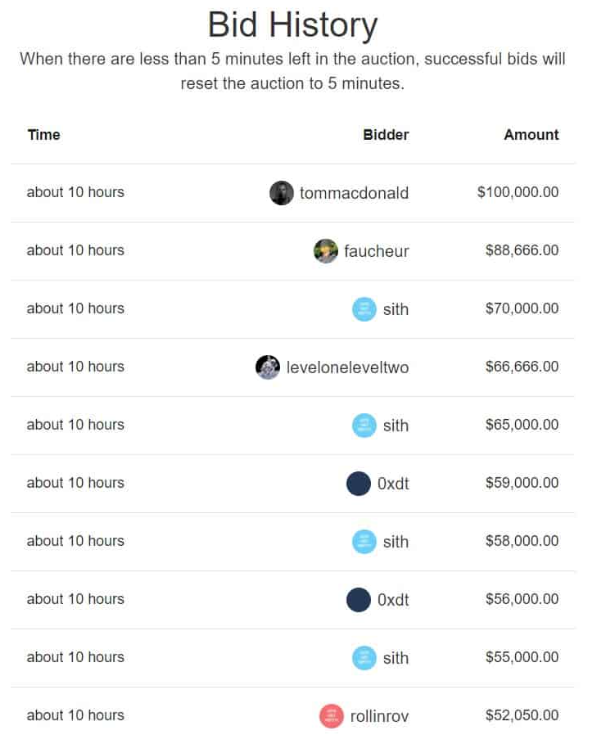
Task: Click sith's avatar in the $65,000.00 row
Action: (364, 425)
